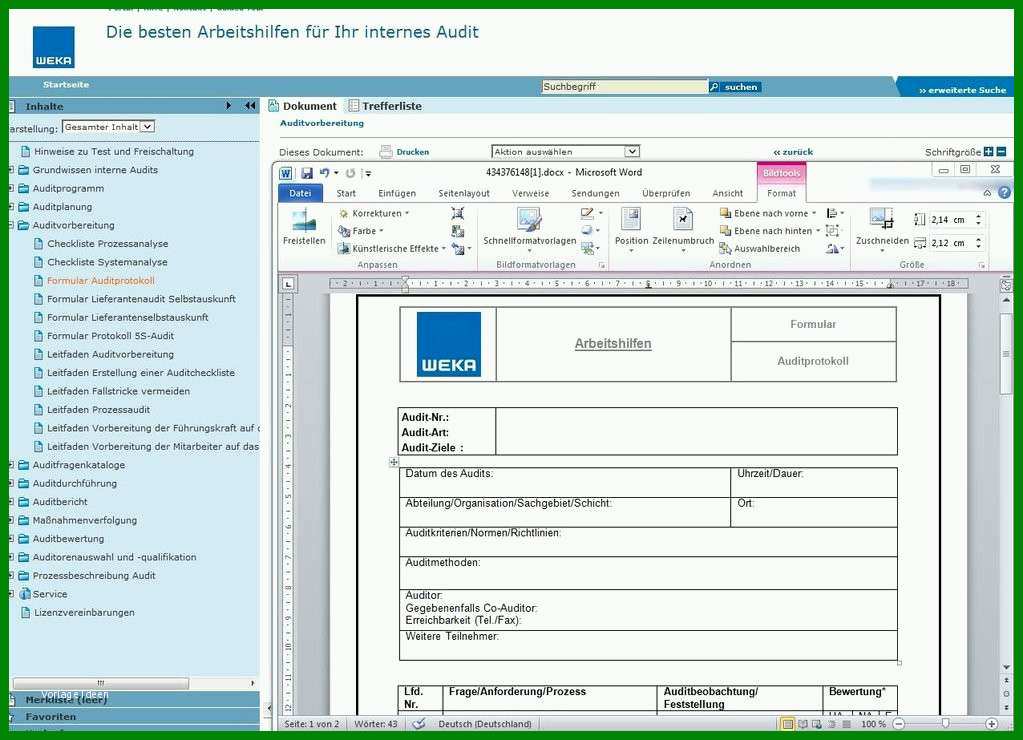Click the picture layout icon

tap(590, 248)
